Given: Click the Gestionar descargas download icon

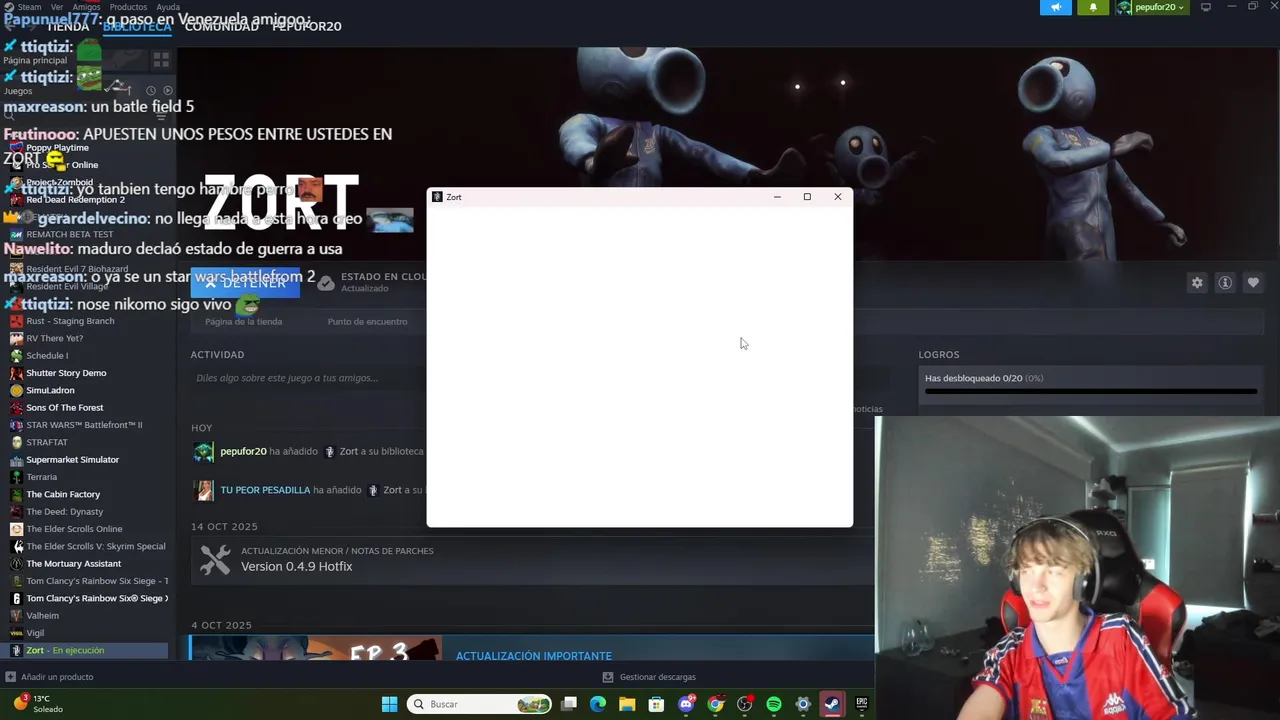Looking at the screenshot, I should coord(608,677).
